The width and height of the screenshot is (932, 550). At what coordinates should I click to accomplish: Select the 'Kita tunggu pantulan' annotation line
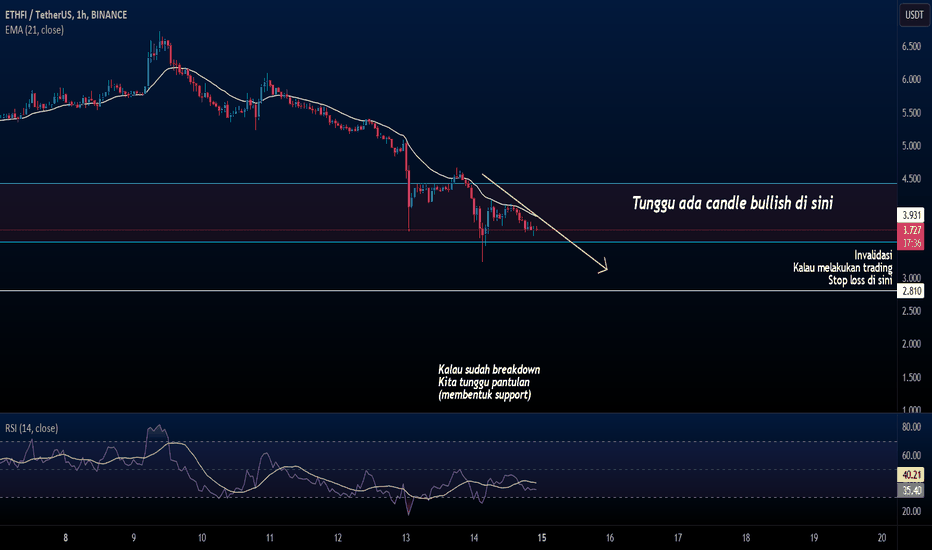pyautogui.click(x=484, y=382)
